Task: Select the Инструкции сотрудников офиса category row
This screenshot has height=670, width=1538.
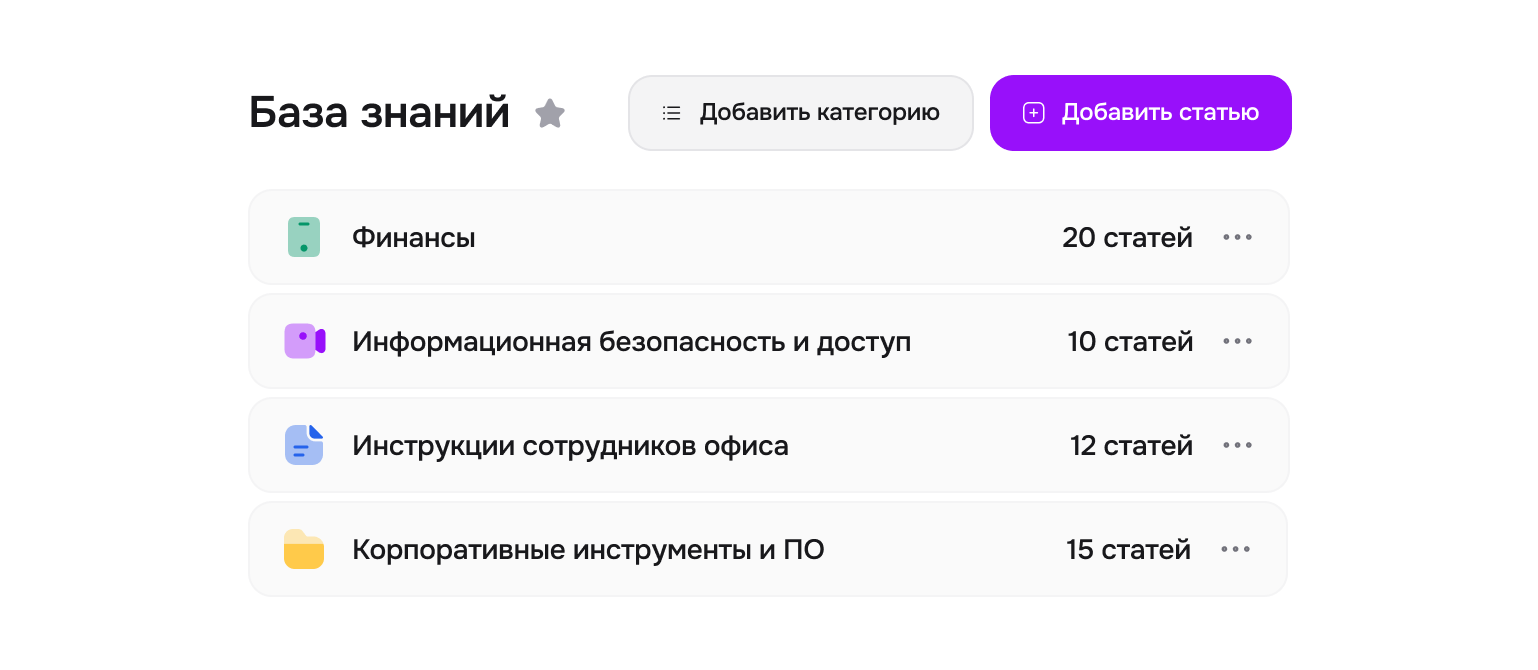Action: (700, 444)
